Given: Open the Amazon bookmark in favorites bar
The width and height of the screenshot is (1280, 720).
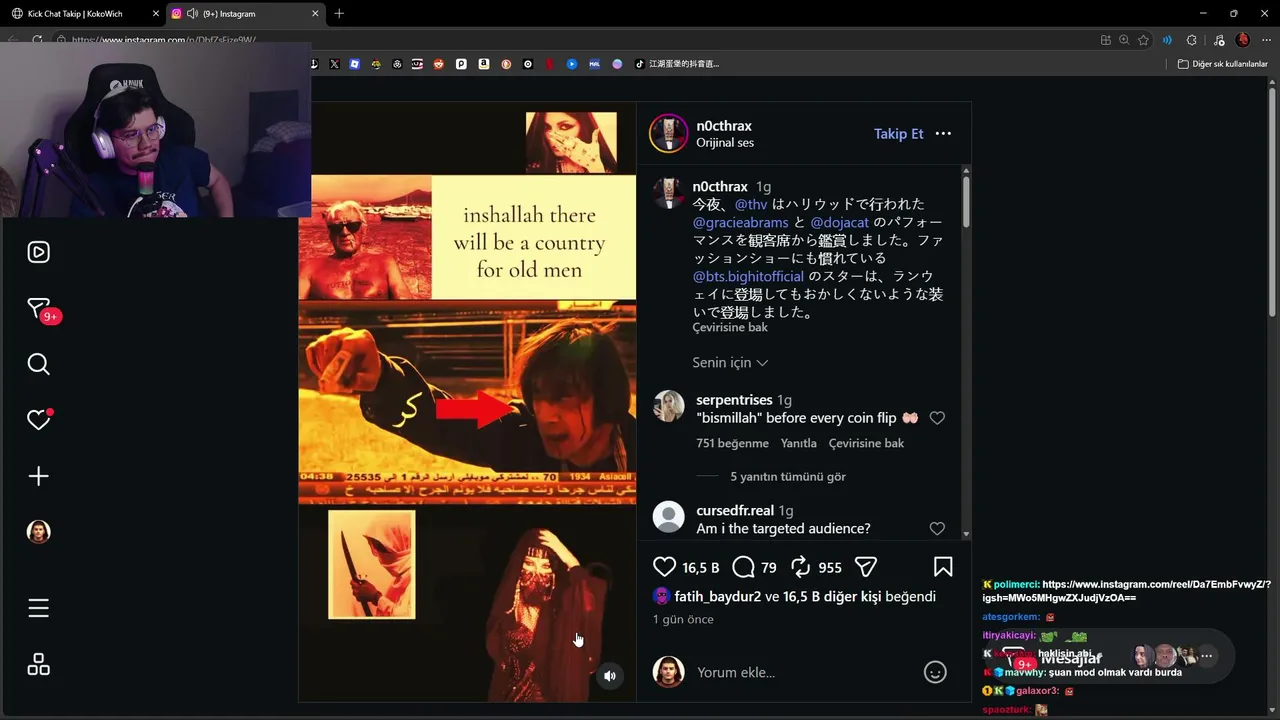Looking at the screenshot, I should click(484, 64).
